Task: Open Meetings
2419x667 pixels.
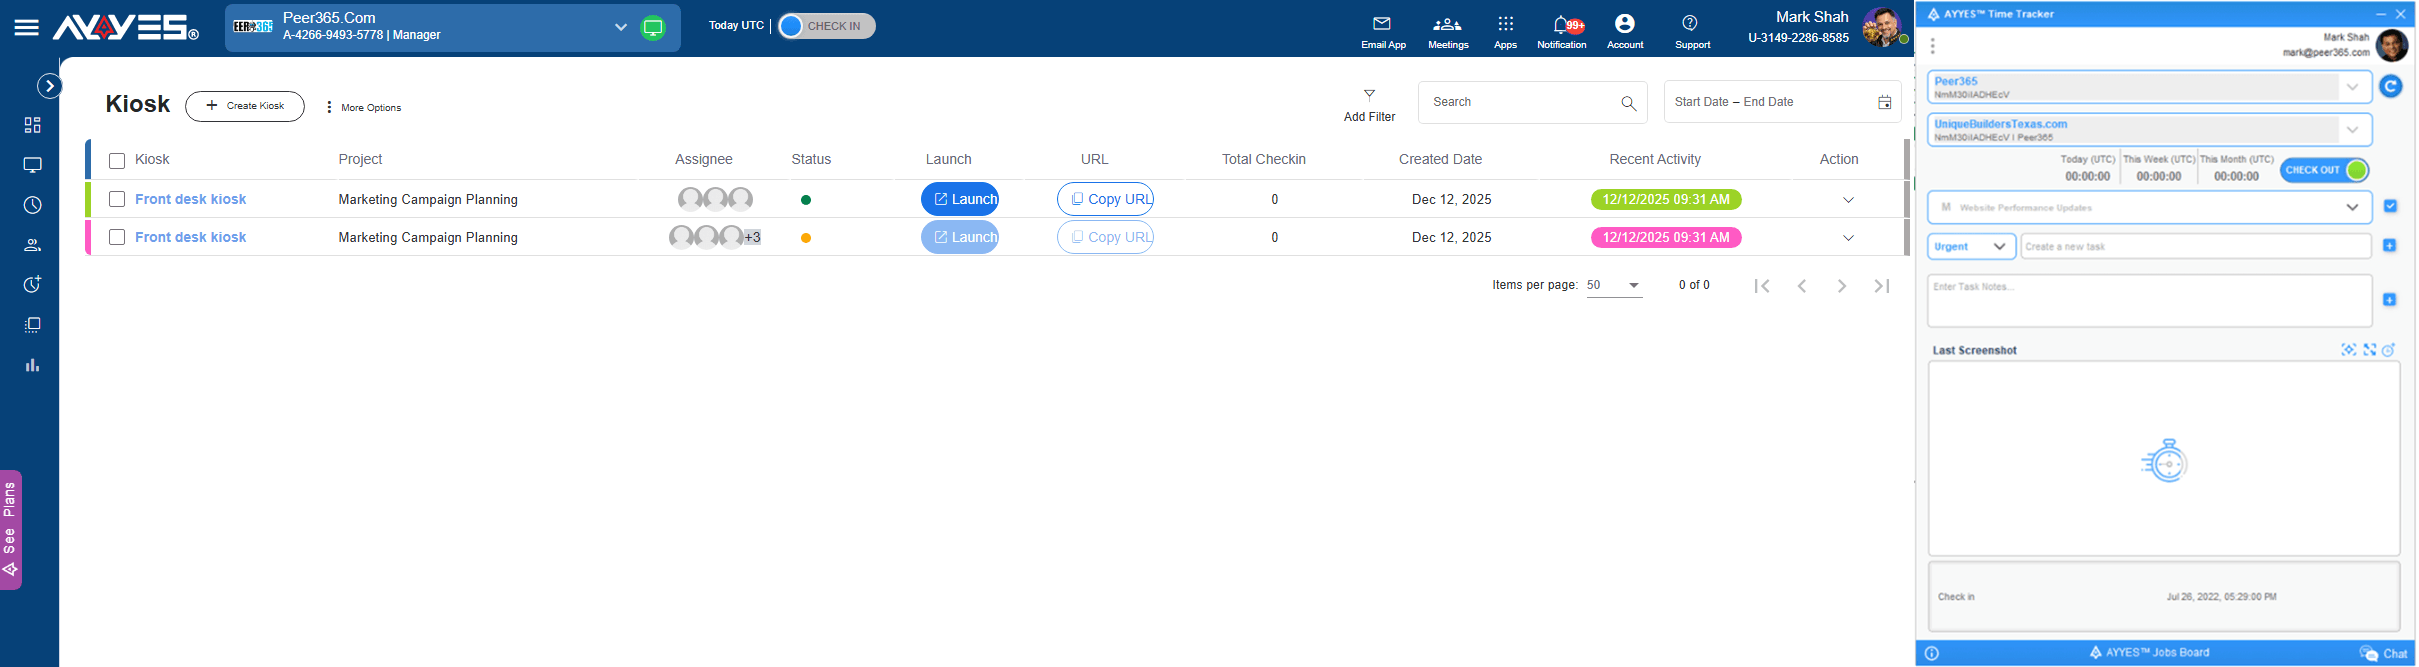Action: [x=1448, y=33]
